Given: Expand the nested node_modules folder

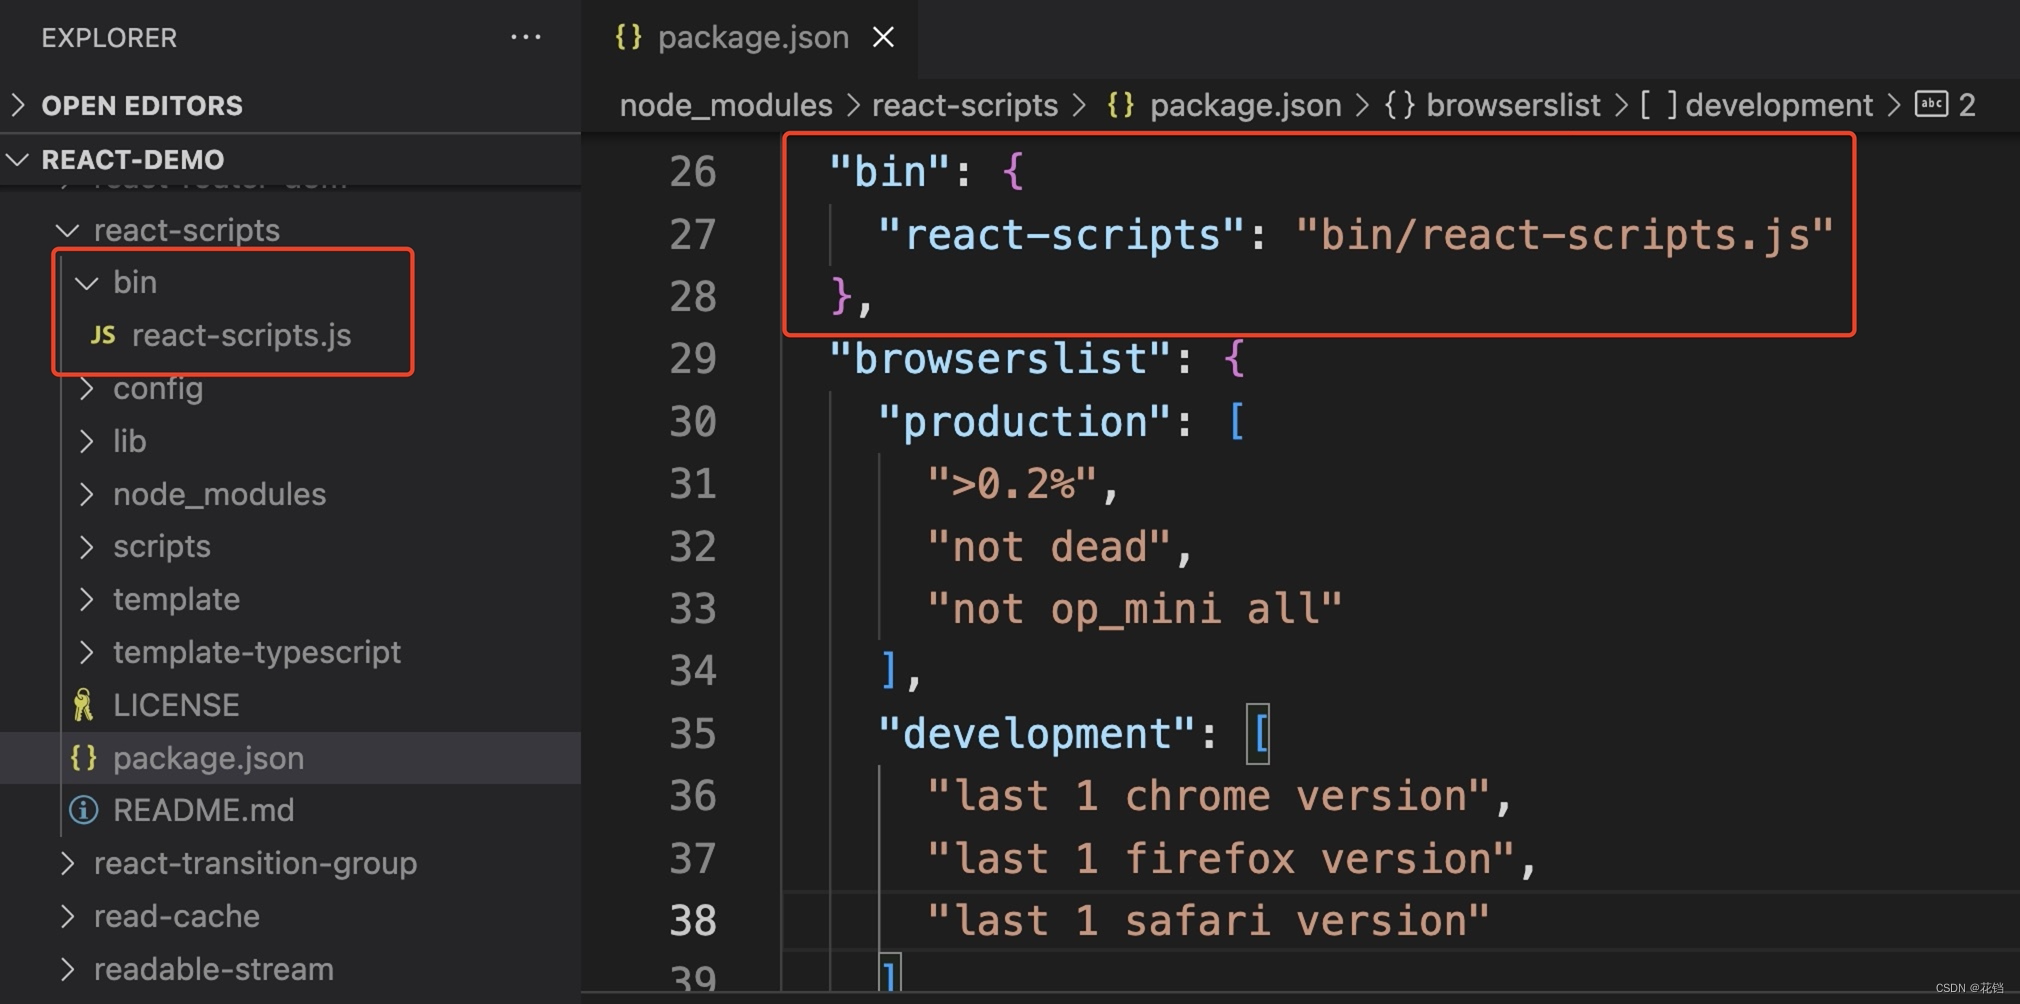Looking at the screenshot, I should (290, 494).
